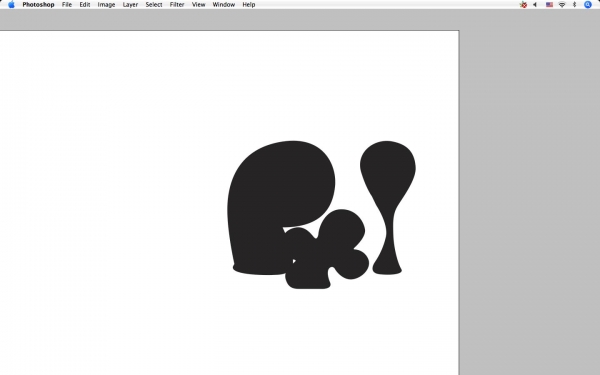Open the Bluetooth status menu
Screen dimensions: 600x375
(574, 5)
